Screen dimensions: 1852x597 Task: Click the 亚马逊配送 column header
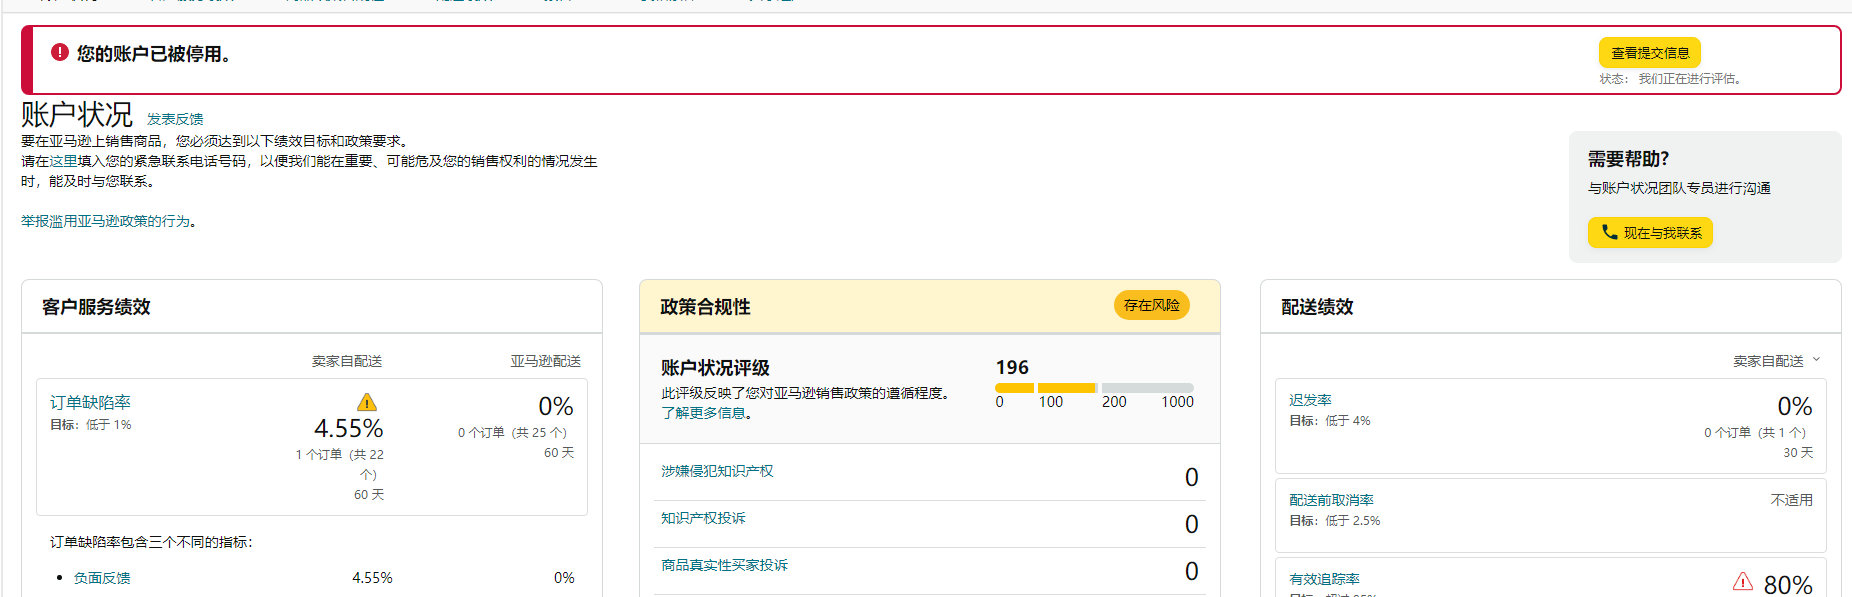pyautogui.click(x=545, y=361)
